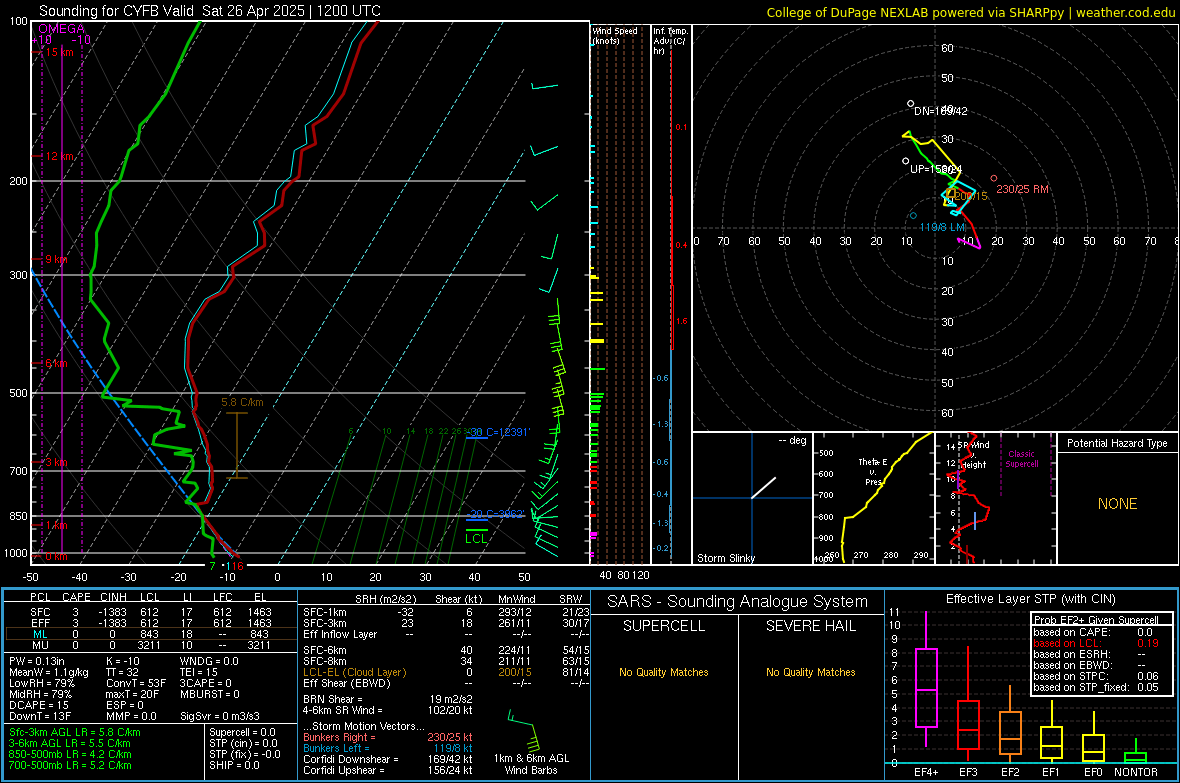Screen dimensions: 1180x783
Task: Click the SFC-1km SRH row
Action: (446, 612)
